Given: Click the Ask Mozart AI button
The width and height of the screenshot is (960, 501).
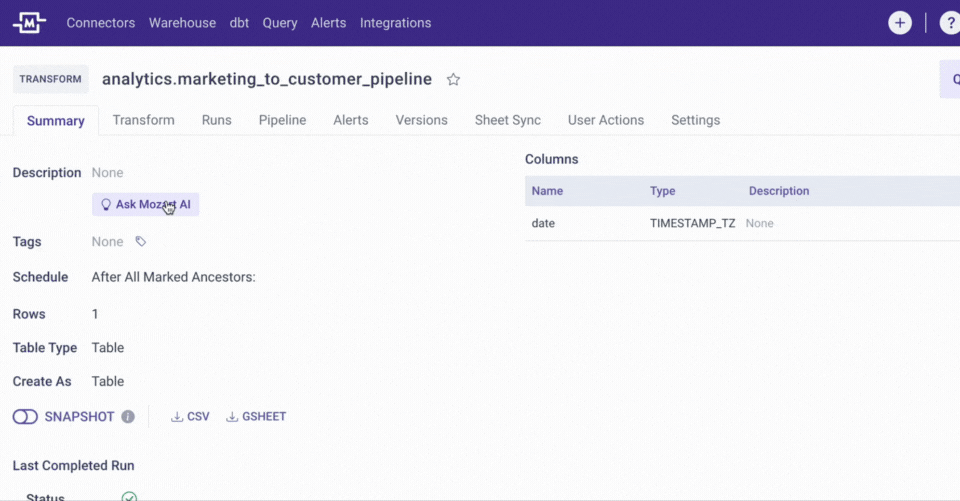Looking at the screenshot, I should coord(145,205).
